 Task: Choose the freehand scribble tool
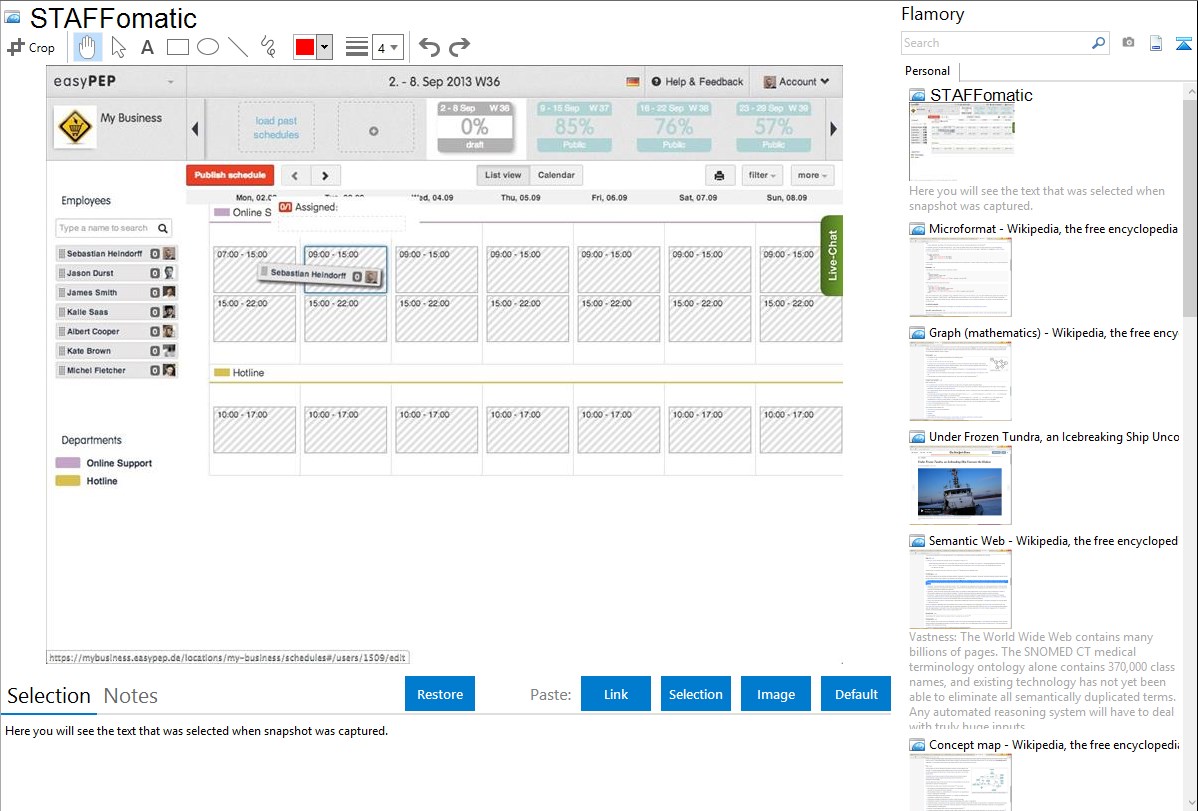pos(268,47)
